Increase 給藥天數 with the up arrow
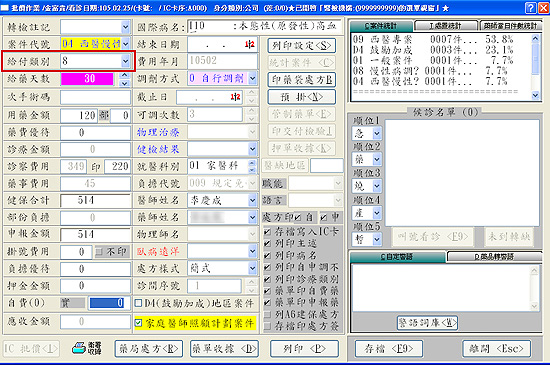Screen dimensions: 550x365 tap(125, 75)
